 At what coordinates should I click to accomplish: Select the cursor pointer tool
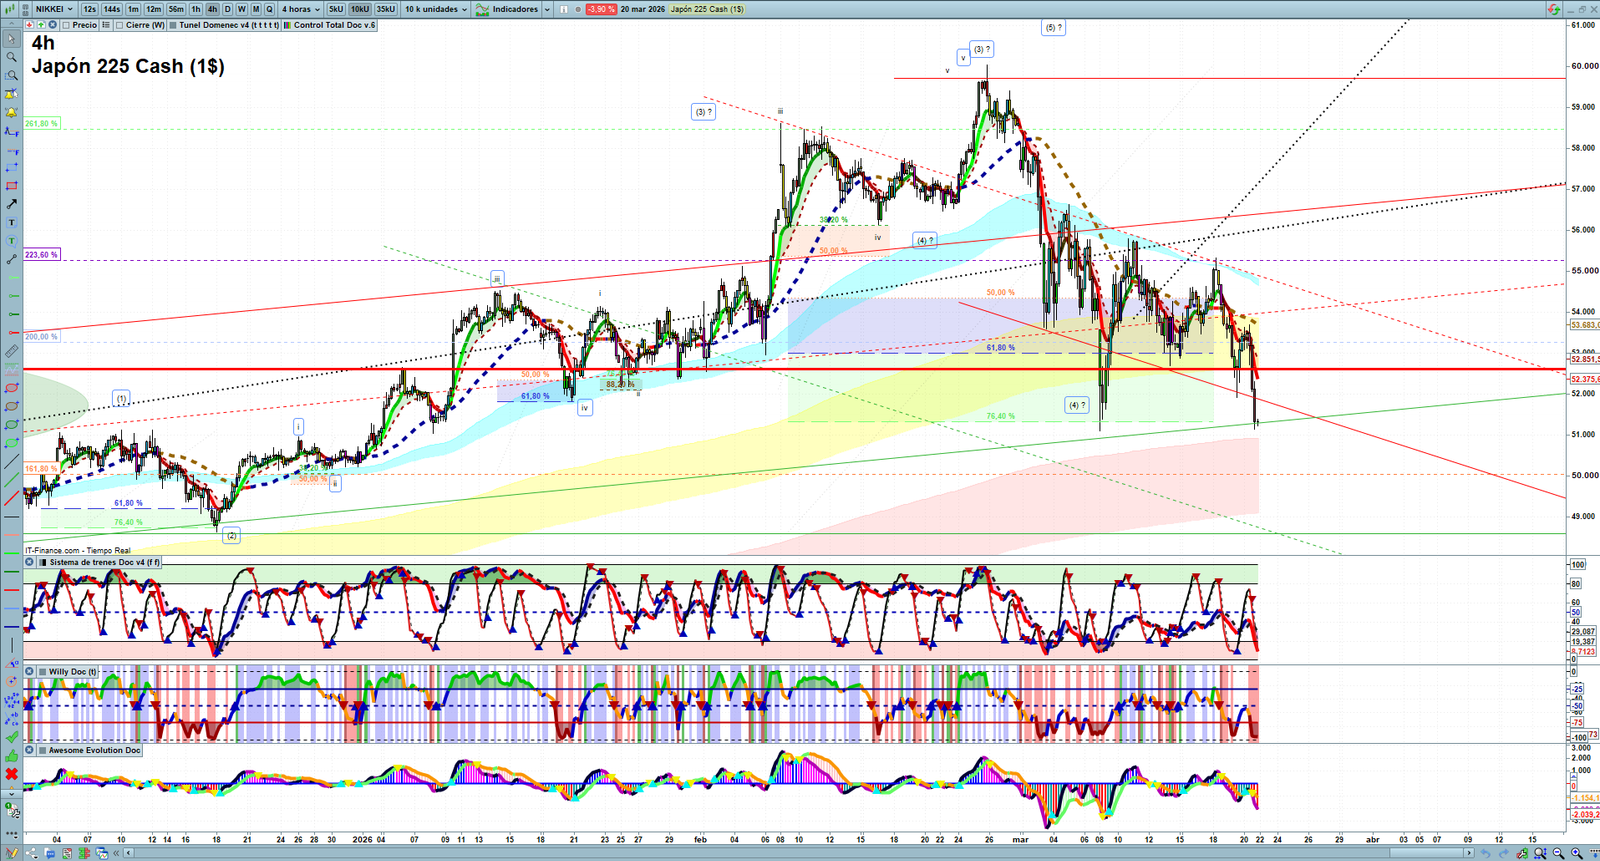point(12,39)
